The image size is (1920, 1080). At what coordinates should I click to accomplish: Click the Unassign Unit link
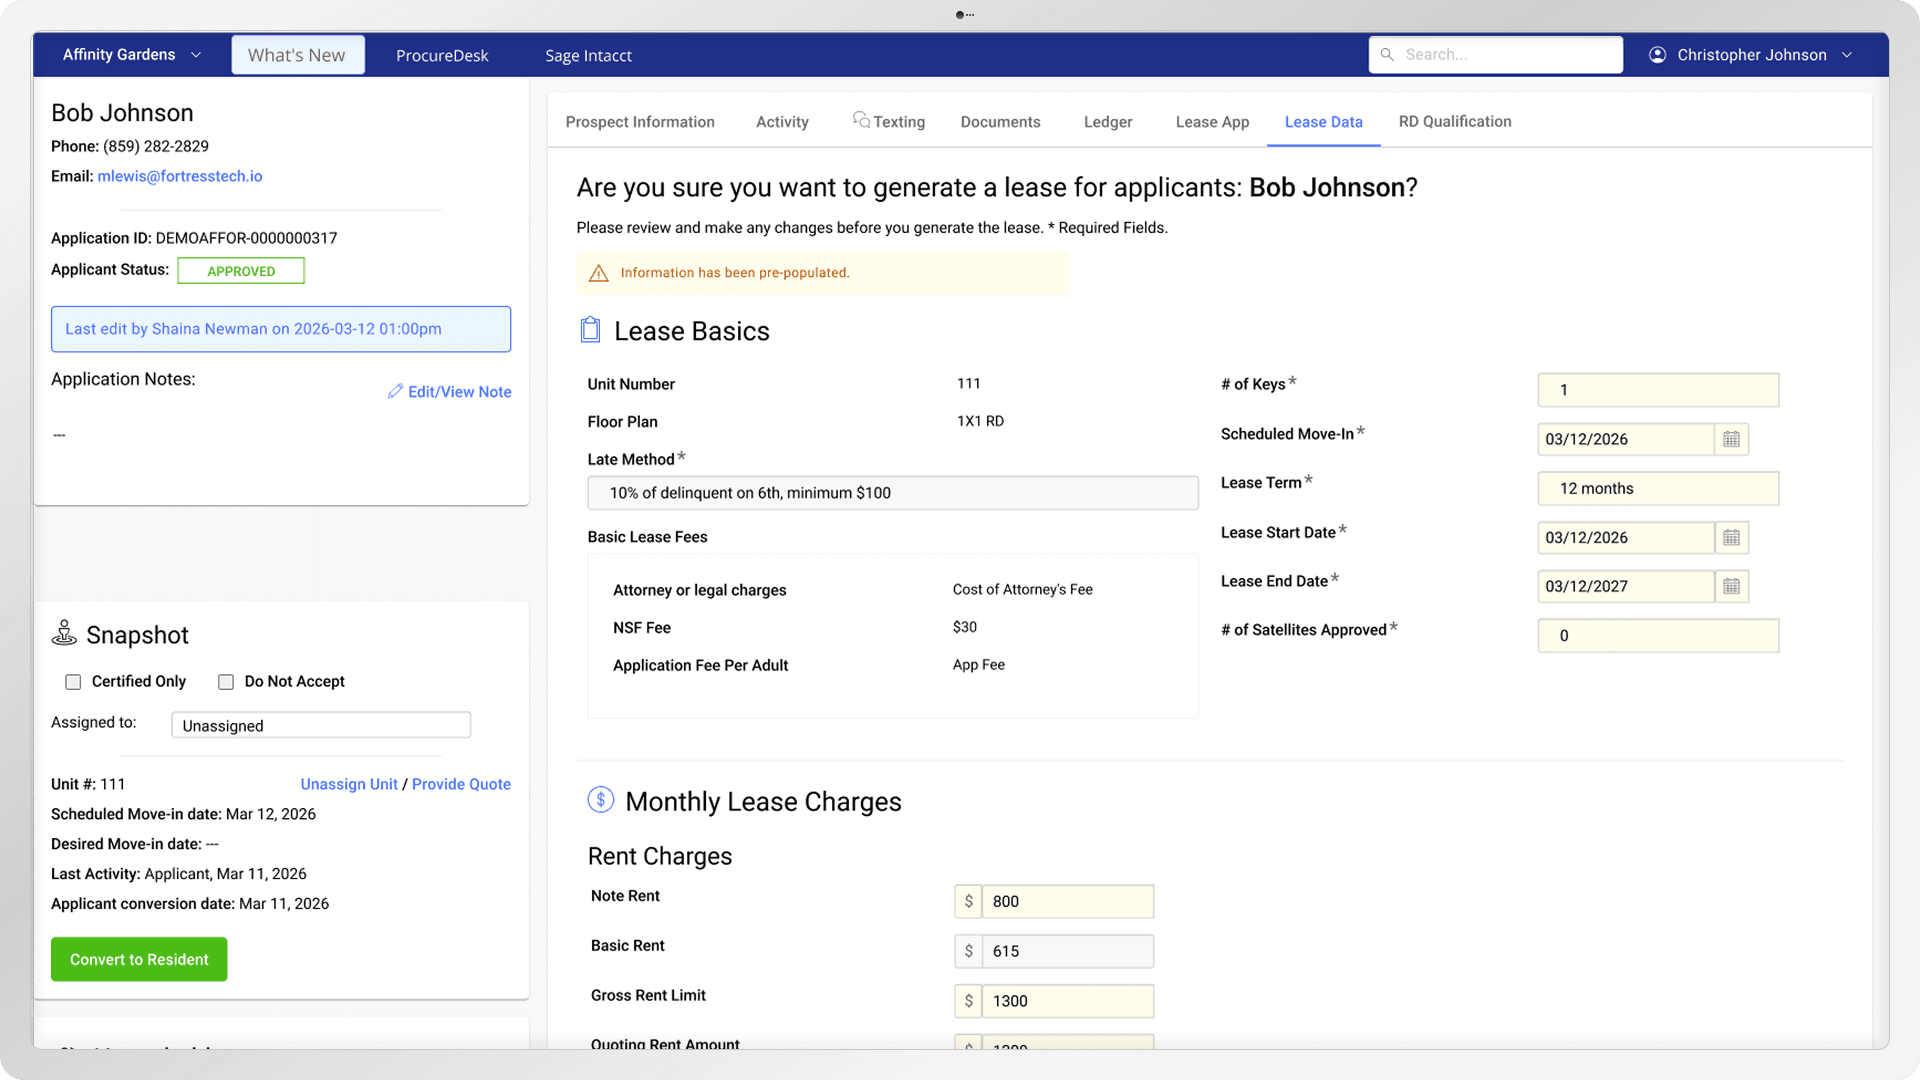click(349, 785)
